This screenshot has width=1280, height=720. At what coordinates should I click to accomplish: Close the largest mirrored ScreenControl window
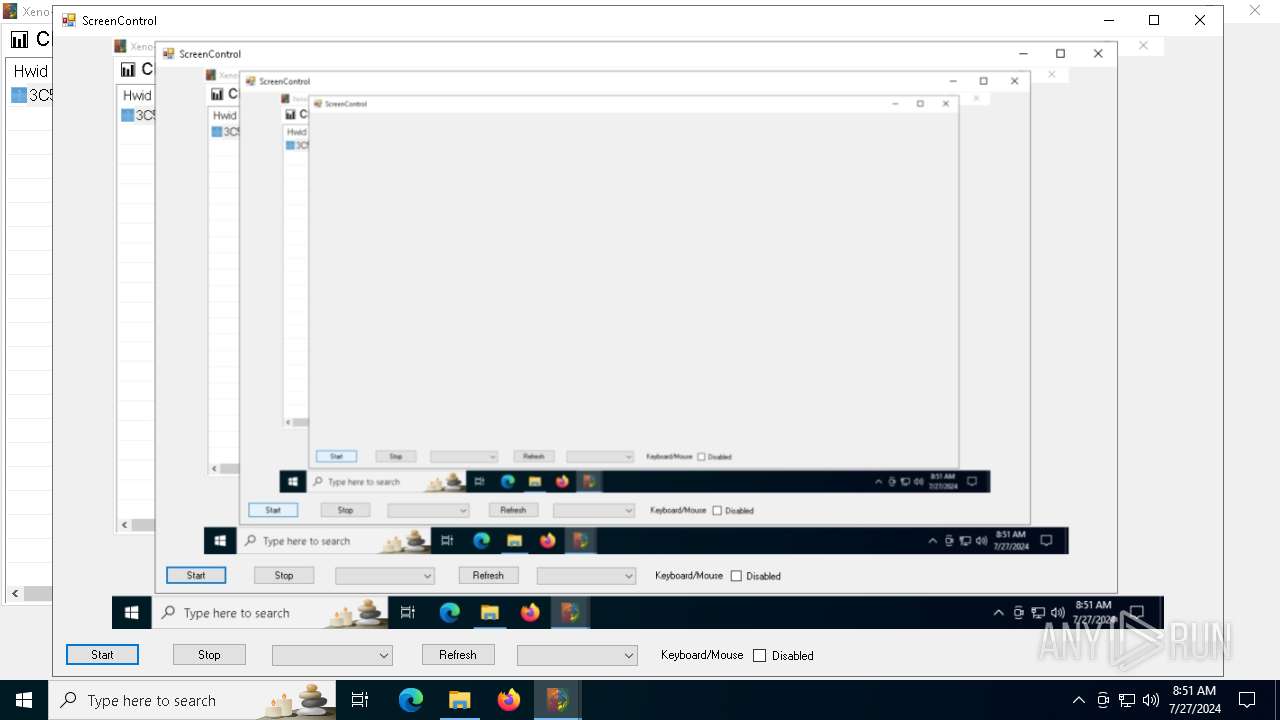[x=1098, y=54]
